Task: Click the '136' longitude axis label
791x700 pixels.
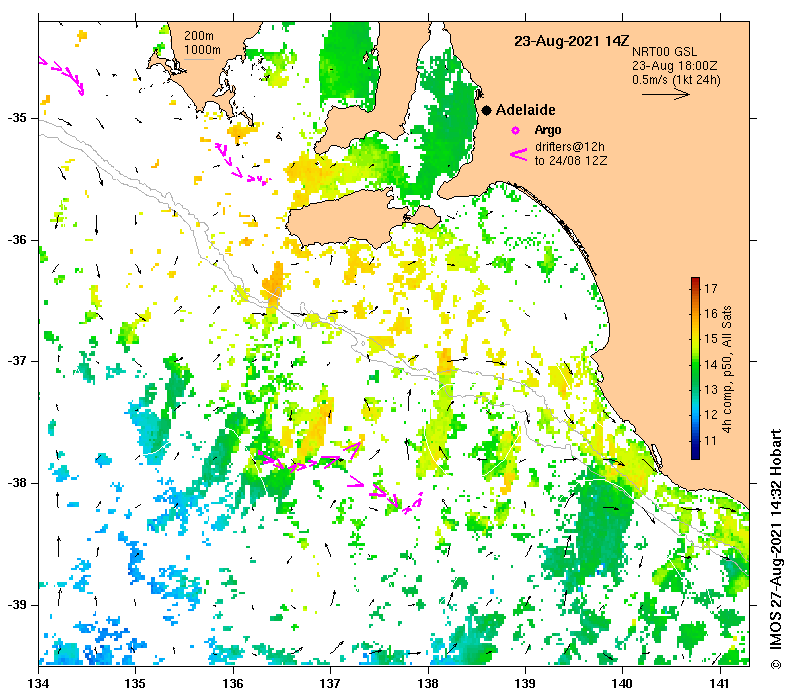Action: (x=233, y=684)
